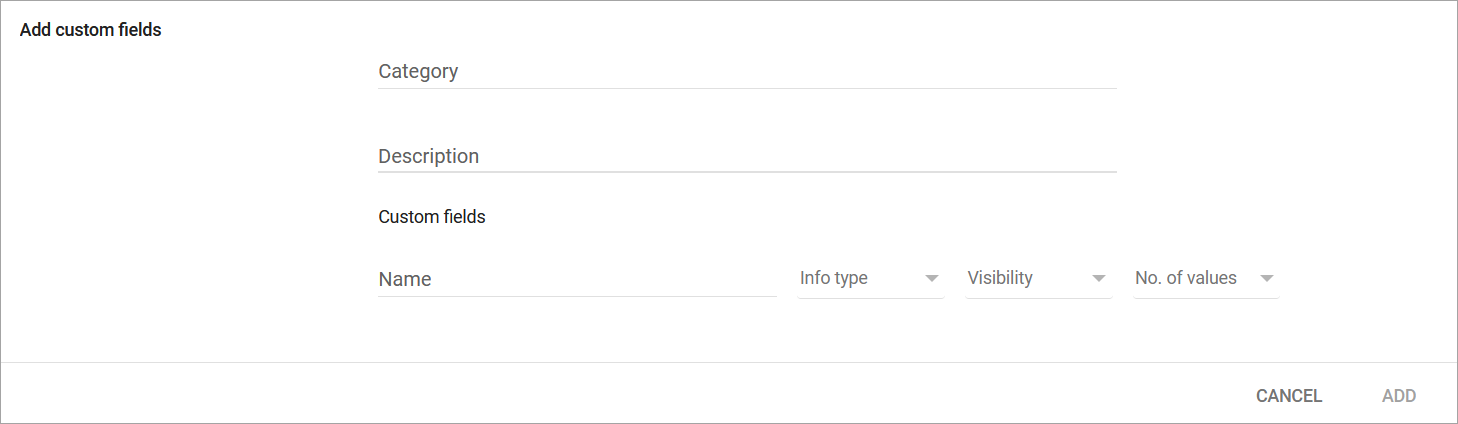Expand the Visibility dropdown
Viewport: 1458px width, 424px height.
pos(1038,278)
